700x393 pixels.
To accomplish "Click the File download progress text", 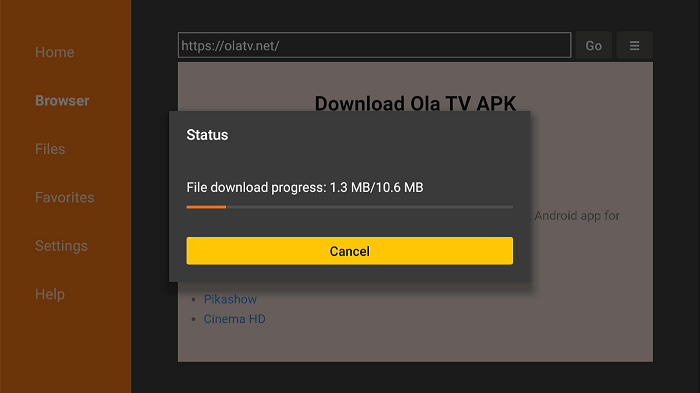I will click(305, 188).
